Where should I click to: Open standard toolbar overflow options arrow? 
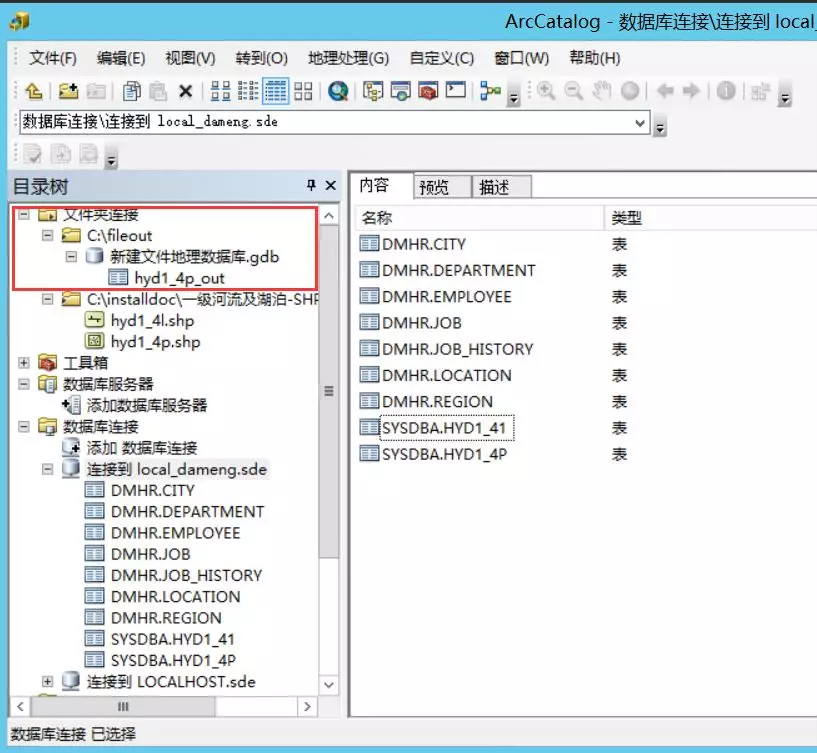click(514, 94)
